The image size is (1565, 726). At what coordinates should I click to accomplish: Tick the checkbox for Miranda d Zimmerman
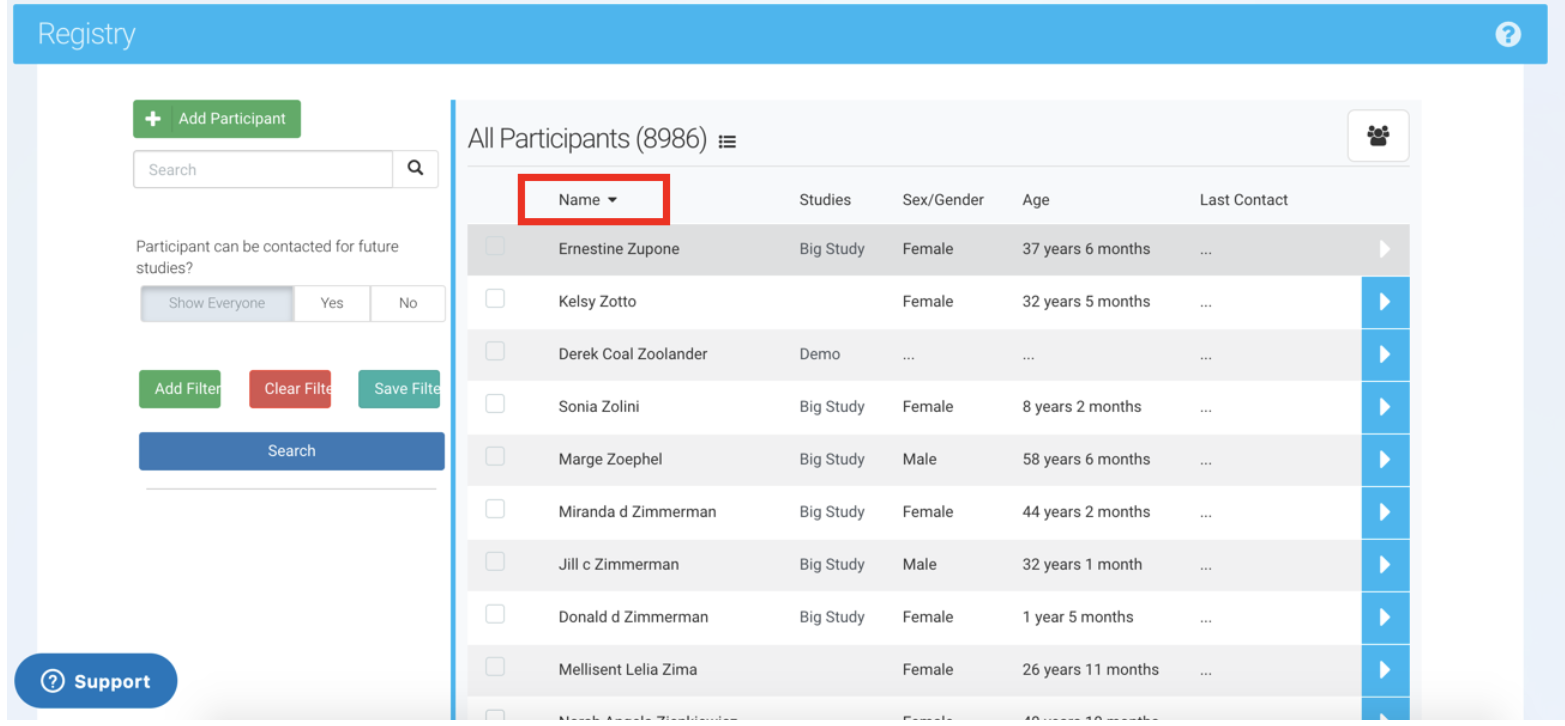(x=495, y=509)
